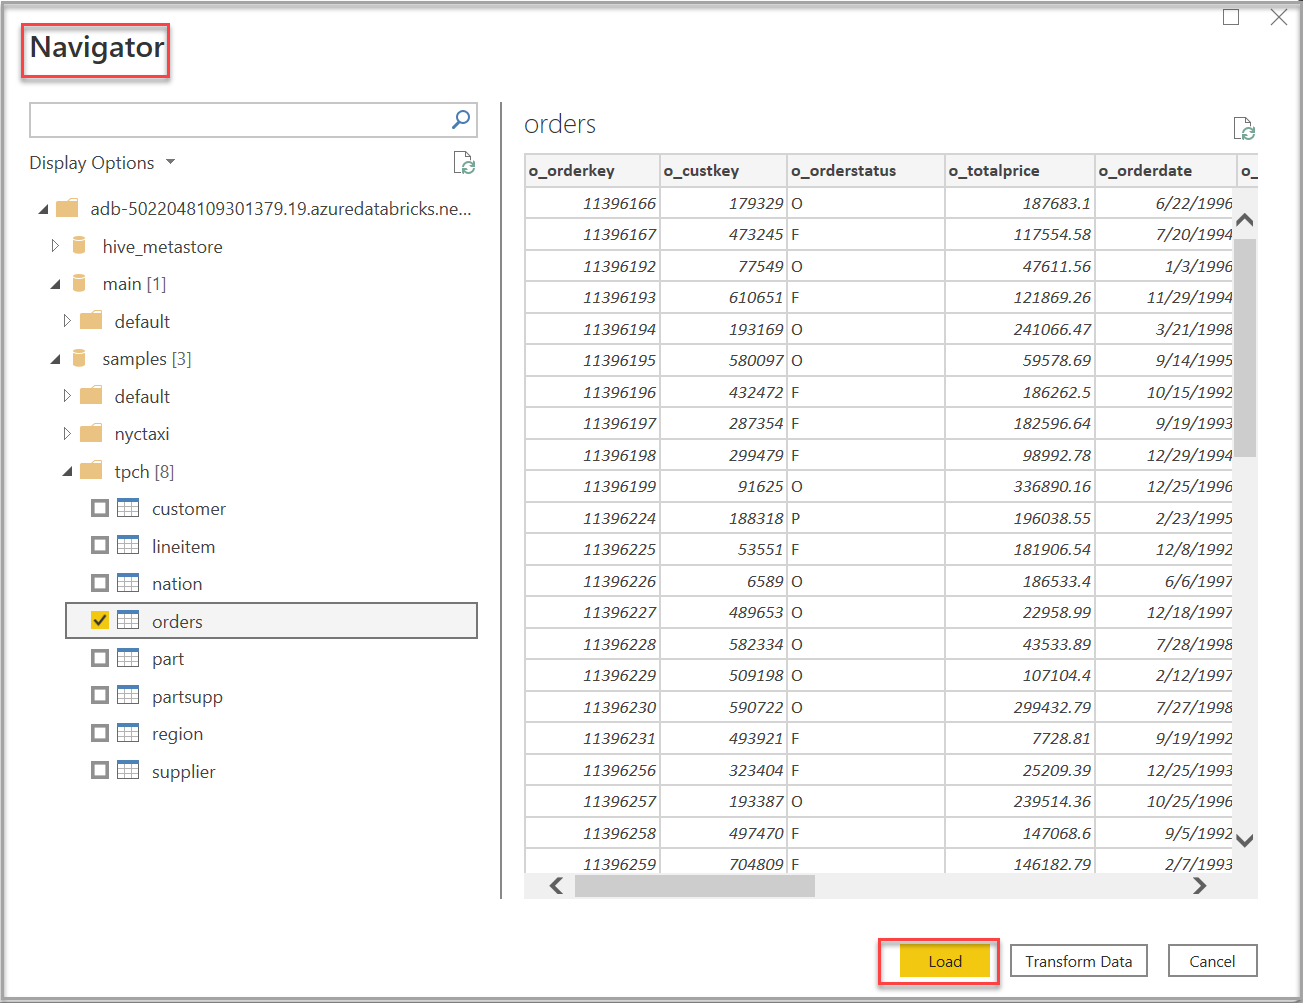Click the search magnifier icon
Viewport: 1303px width, 1003px height.
(461, 120)
